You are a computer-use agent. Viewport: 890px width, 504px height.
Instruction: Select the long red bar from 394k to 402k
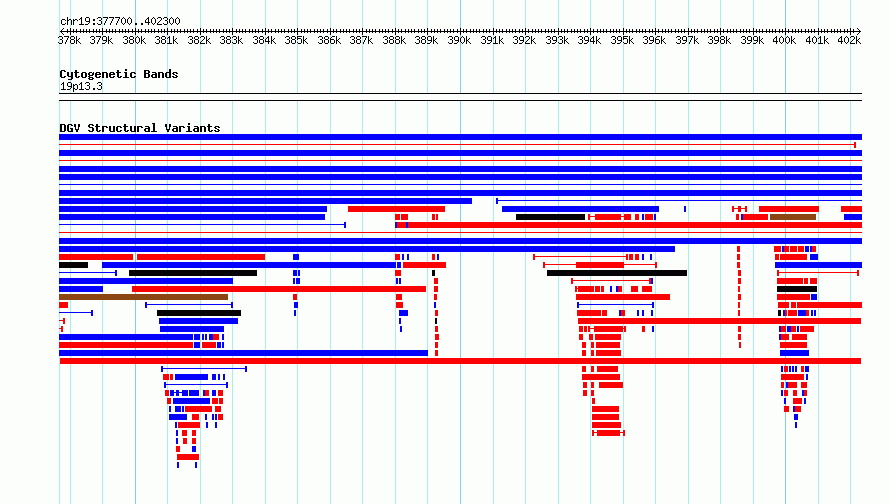tap(719, 321)
